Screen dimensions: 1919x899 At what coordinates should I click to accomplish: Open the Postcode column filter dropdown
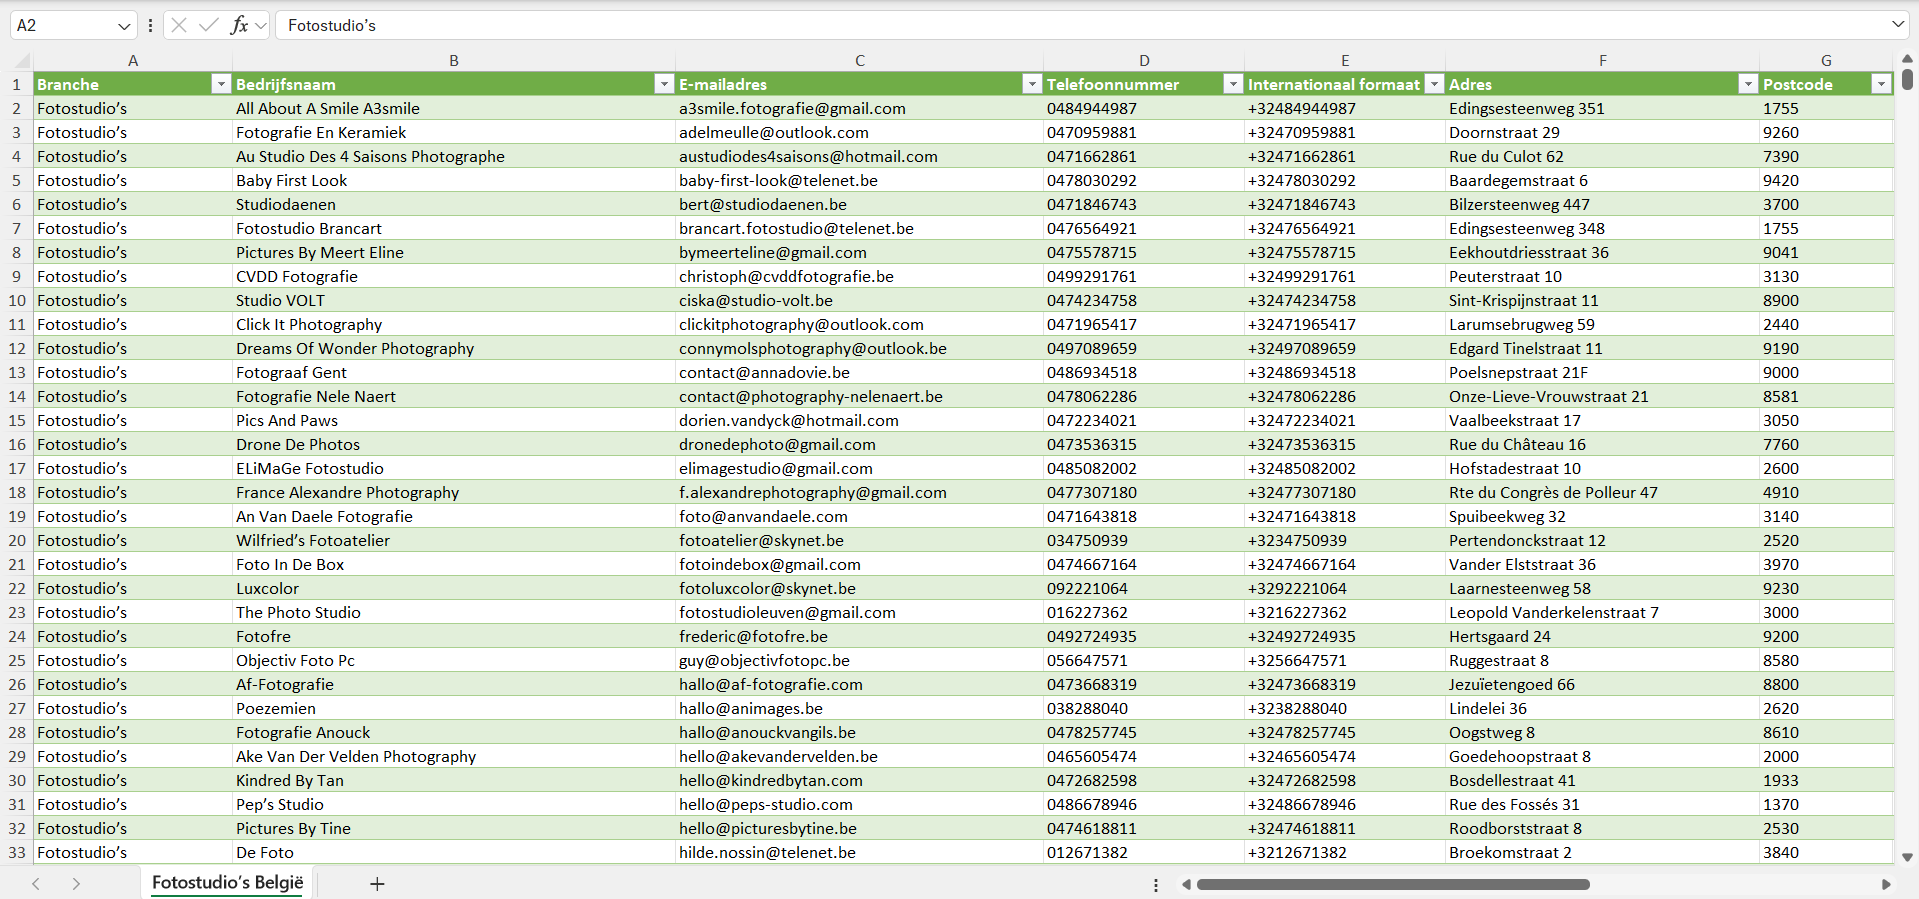click(1881, 84)
